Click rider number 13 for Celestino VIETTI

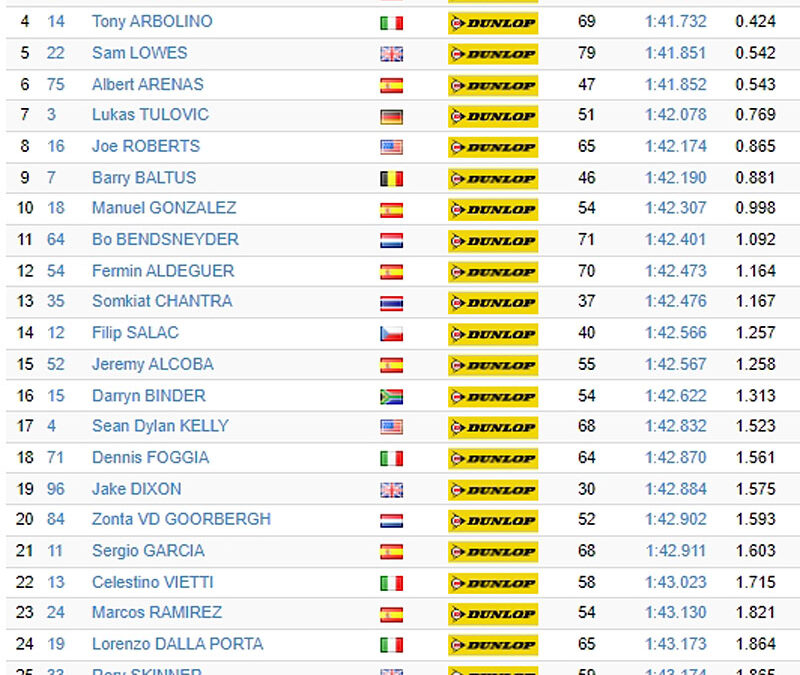click(56, 582)
